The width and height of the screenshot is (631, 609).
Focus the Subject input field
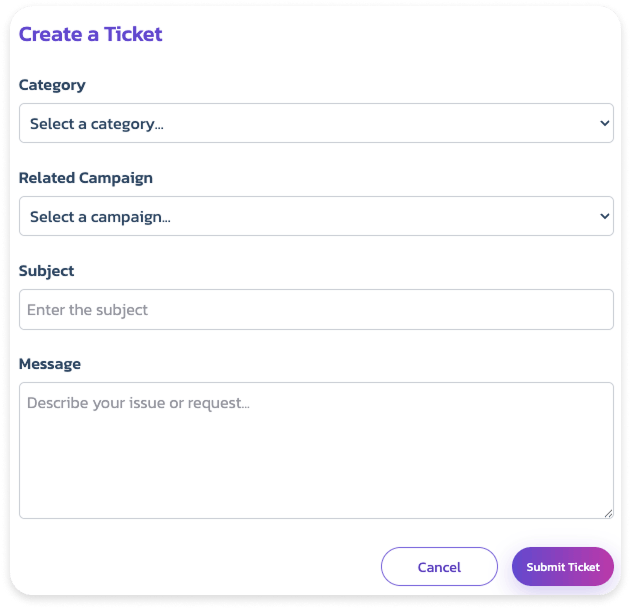316,310
